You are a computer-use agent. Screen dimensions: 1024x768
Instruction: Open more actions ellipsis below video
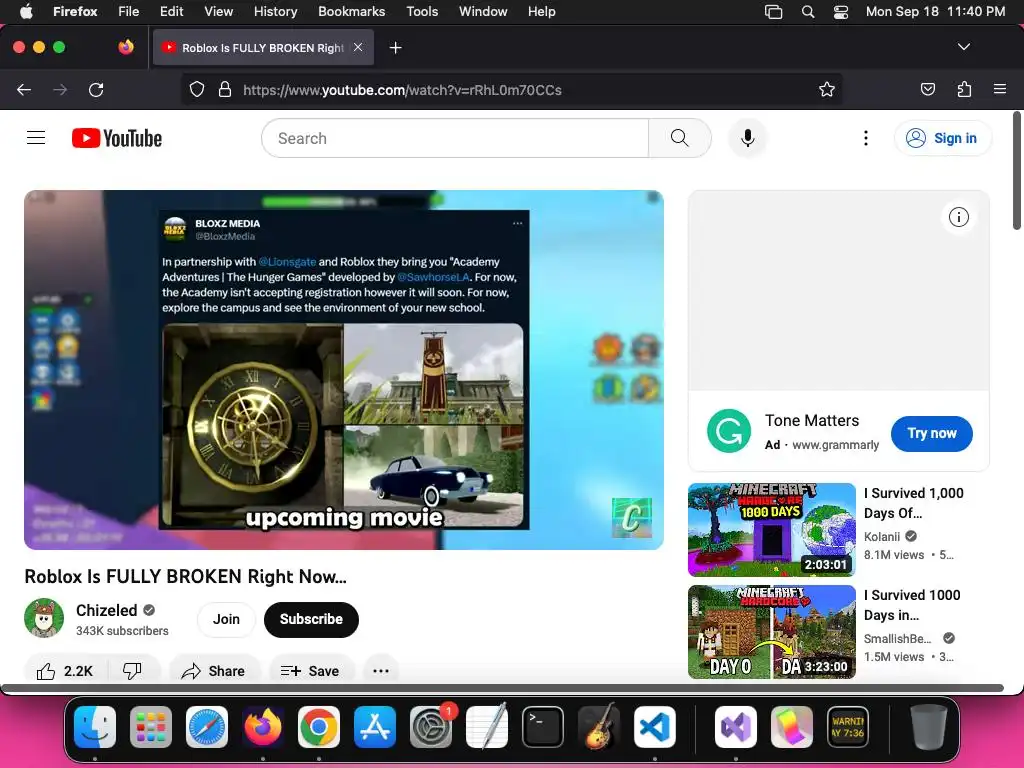[381, 671]
